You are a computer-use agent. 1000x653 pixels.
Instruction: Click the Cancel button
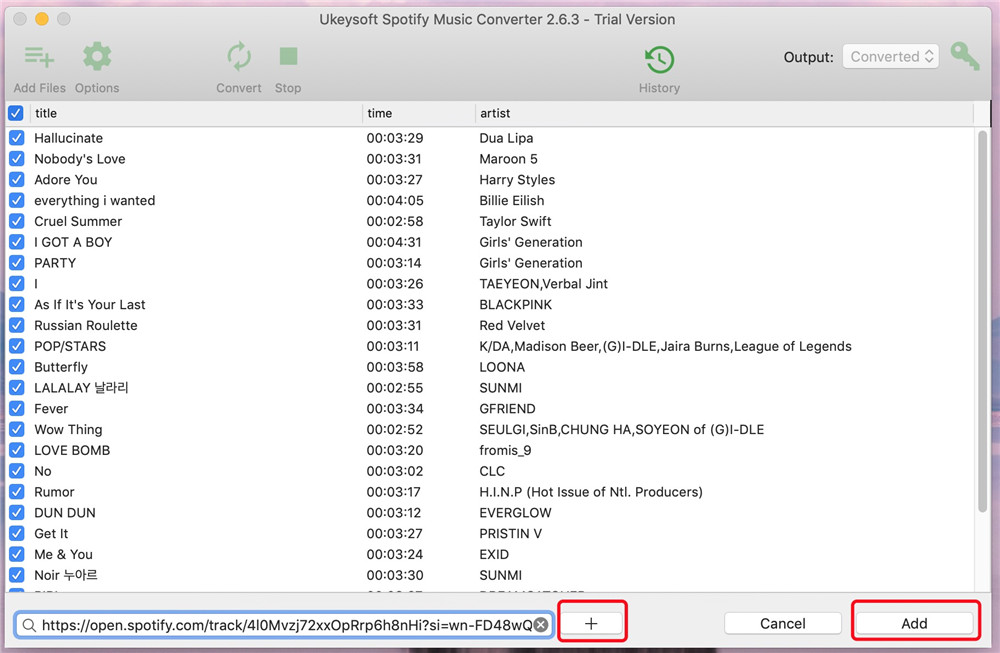[783, 623]
